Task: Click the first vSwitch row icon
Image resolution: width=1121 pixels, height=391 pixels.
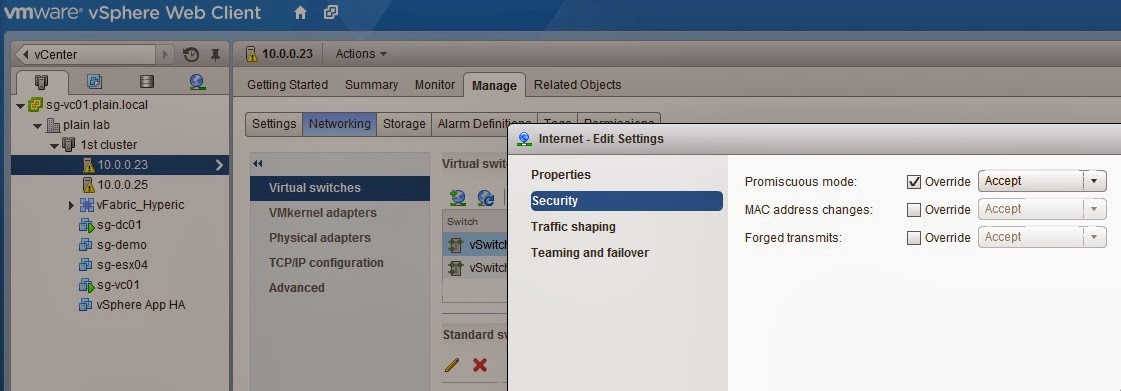Action: click(x=455, y=245)
